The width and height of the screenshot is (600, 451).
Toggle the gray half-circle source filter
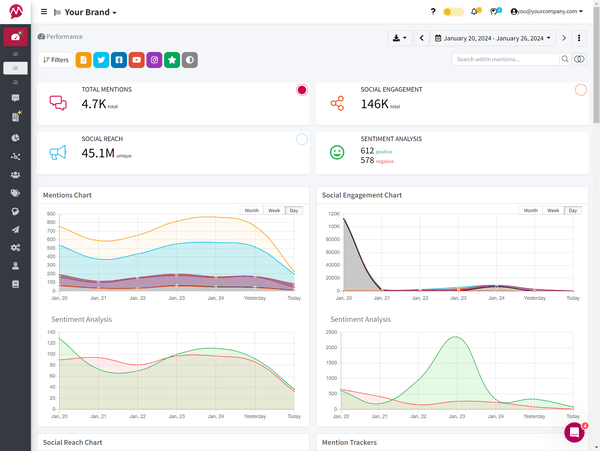click(x=190, y=60)
